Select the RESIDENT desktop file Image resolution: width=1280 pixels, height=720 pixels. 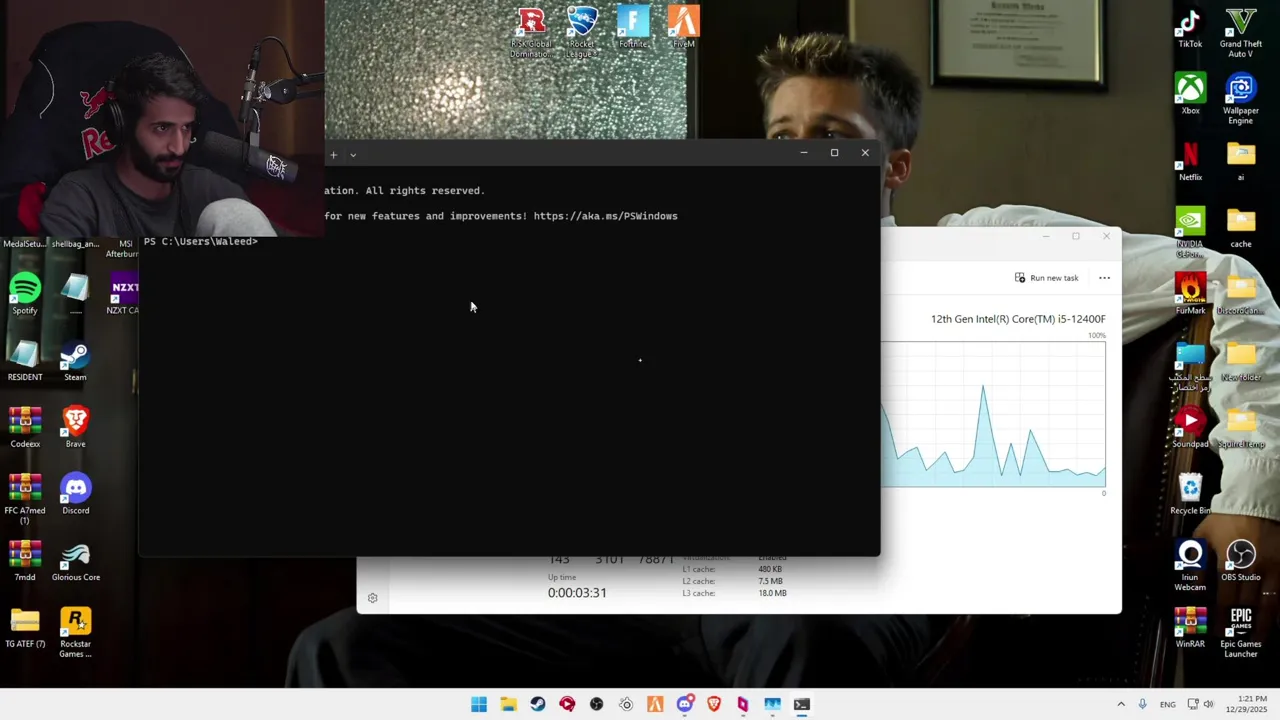[x=25, y=362]
